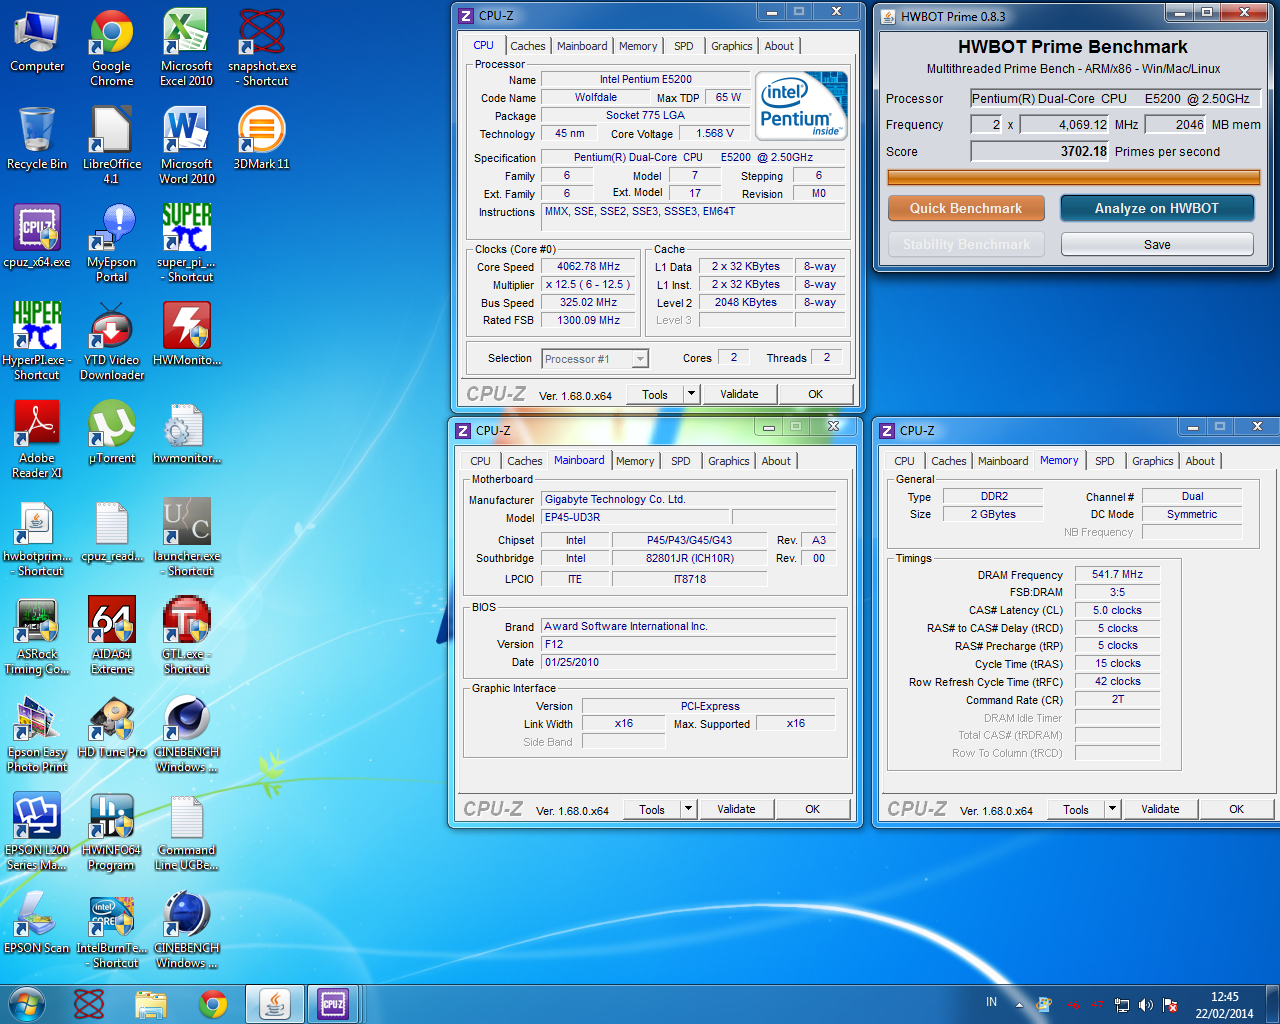The height and width of the screenshot is (1024, 1280).
Task: Open the Recycle Bin
Action: point(37,139)
